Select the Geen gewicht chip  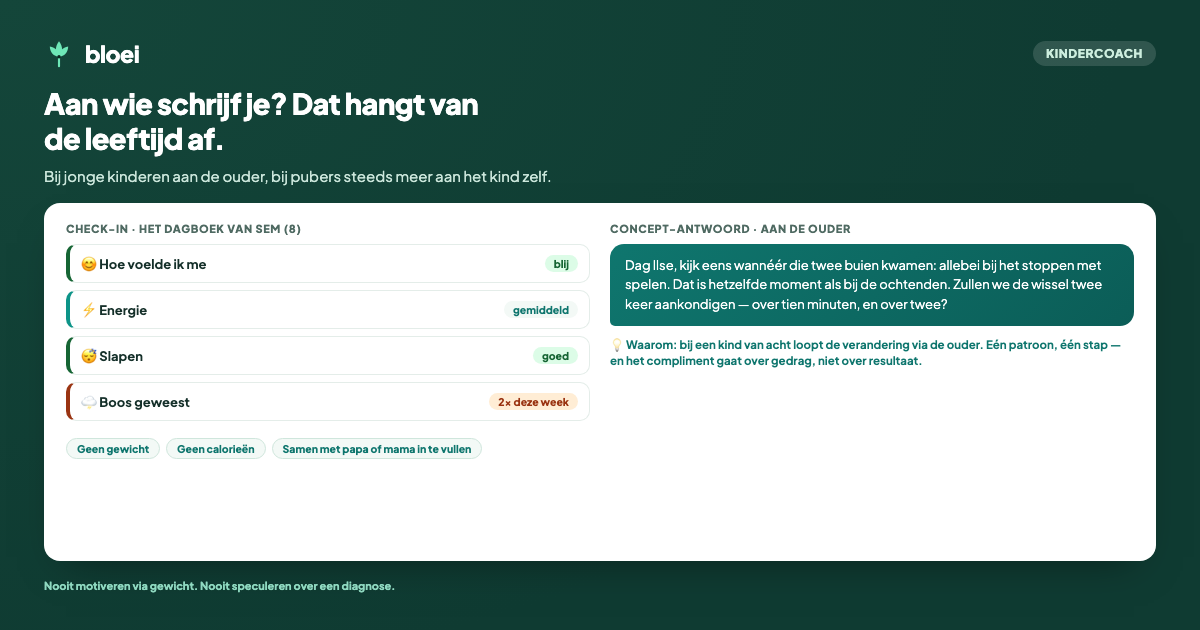pyautogui.click(x=113, y=449)
